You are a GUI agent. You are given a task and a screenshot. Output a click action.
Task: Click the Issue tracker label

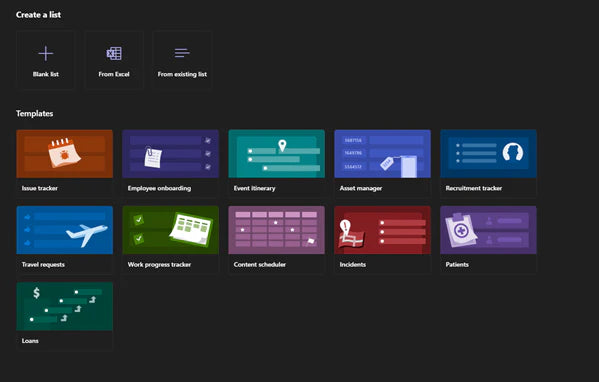click(x=40, y=188)
